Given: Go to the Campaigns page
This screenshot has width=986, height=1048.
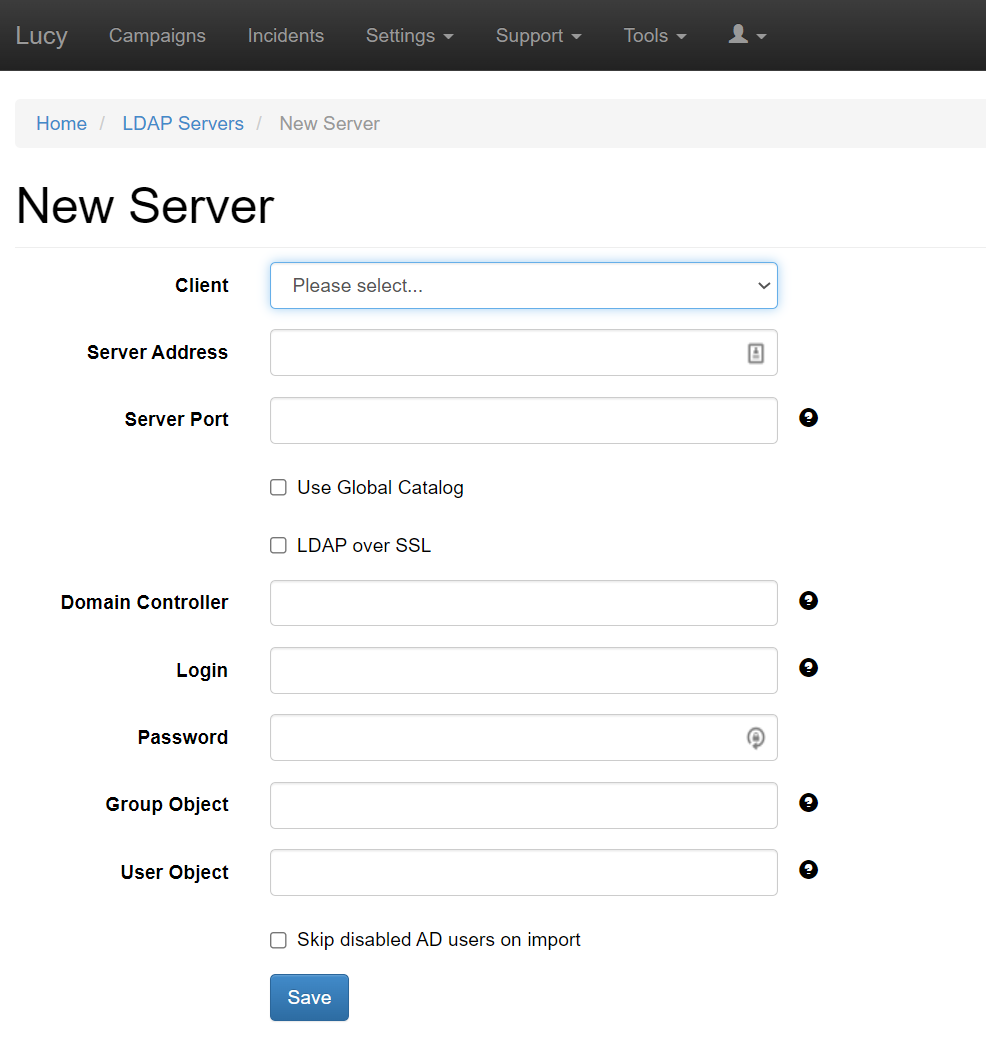Looking at the screenshot, I should click(x=157, y=35).
